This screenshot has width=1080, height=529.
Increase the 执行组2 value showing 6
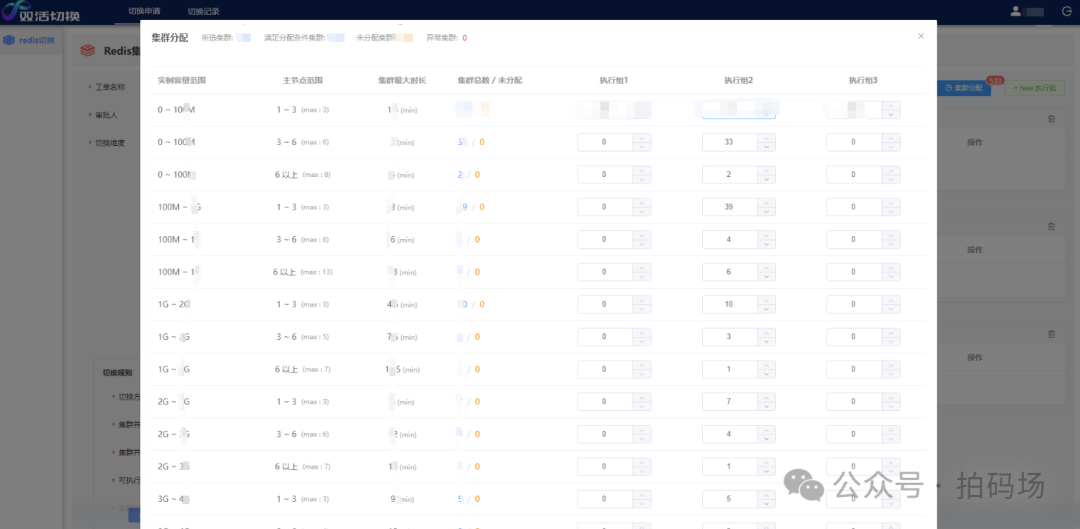click(767, 267)
